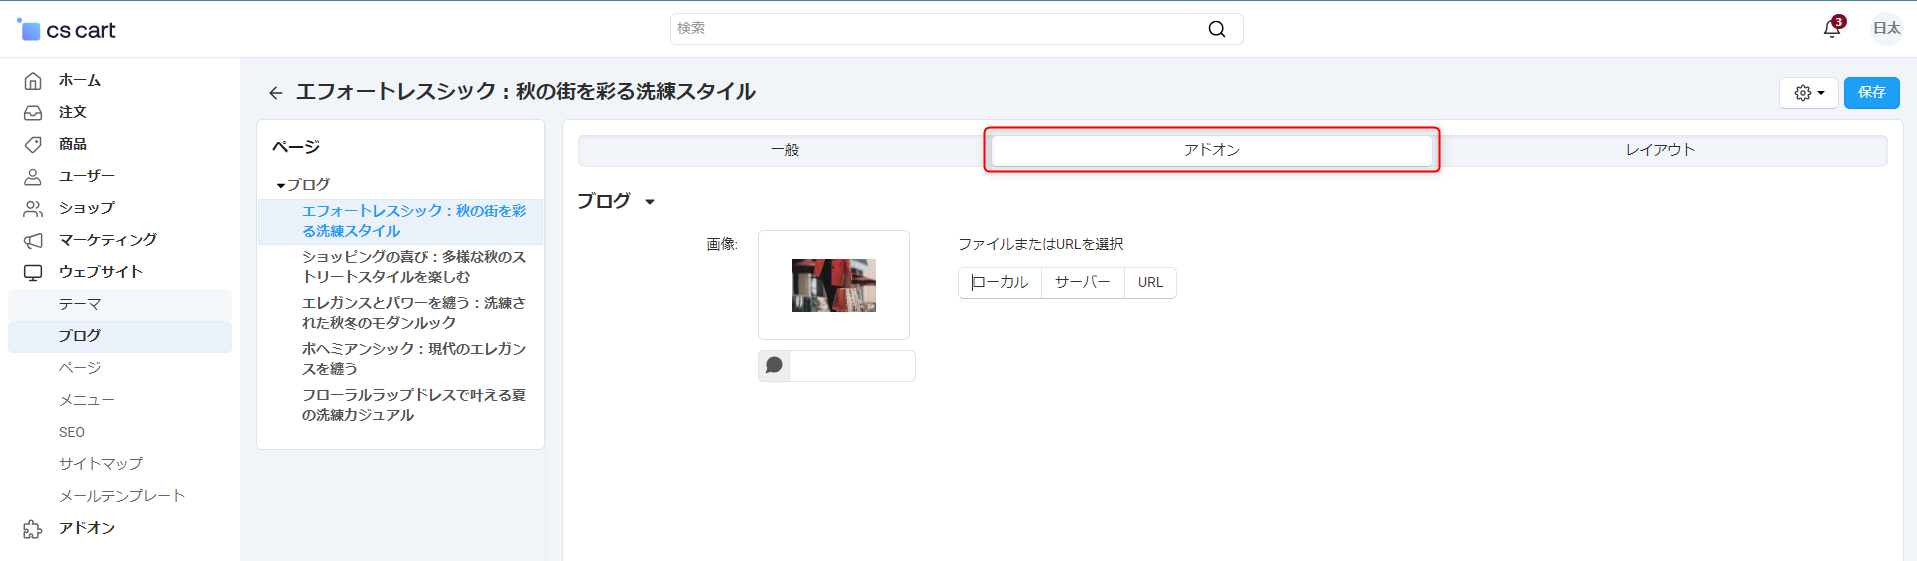Image resolution: width=1917 pixels, height=561 pixels.
Task: Click the CS-Cart logo
Action: [x=67, y=30]
